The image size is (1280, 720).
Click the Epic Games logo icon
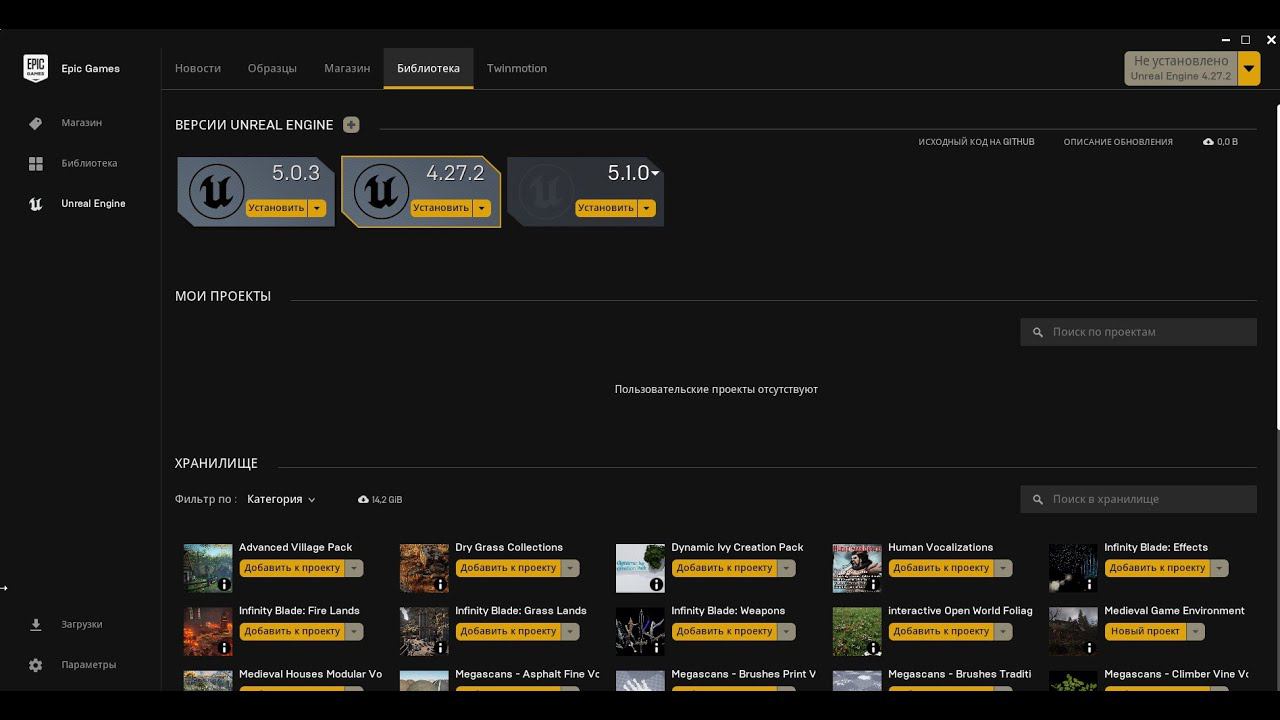(x=36, y=68)
